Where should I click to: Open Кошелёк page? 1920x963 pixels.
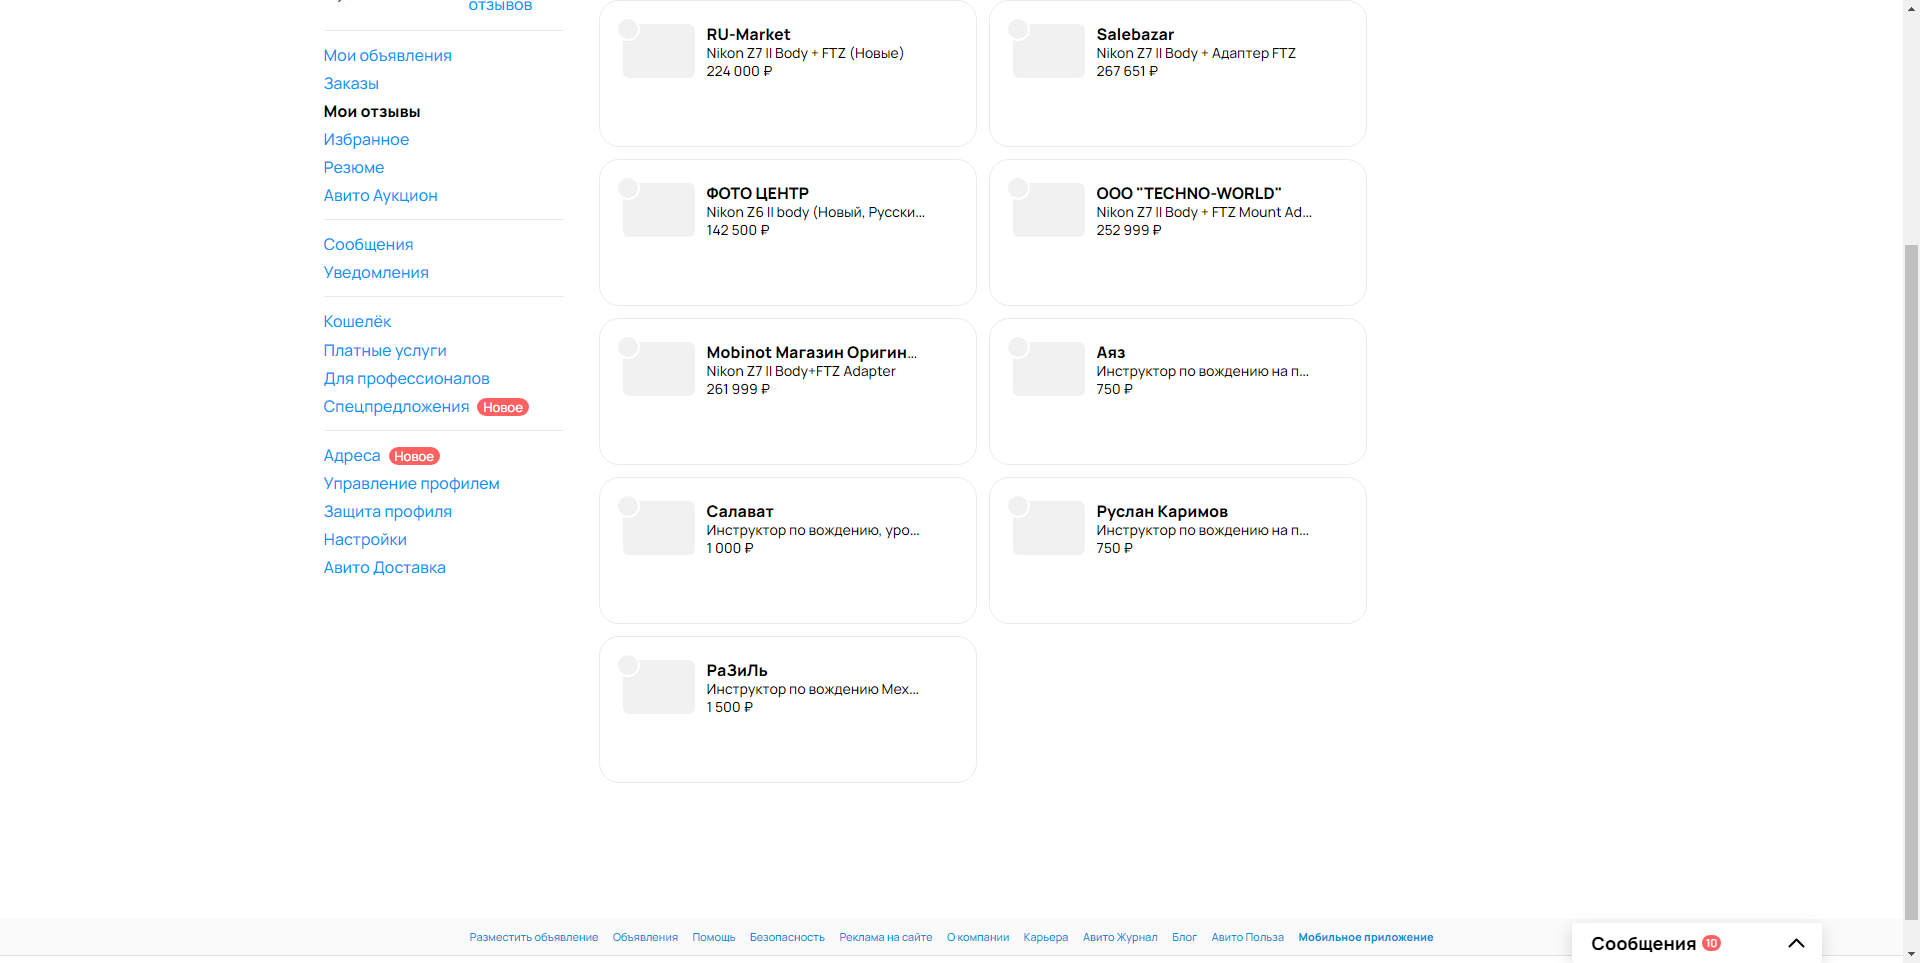[357, 321]
